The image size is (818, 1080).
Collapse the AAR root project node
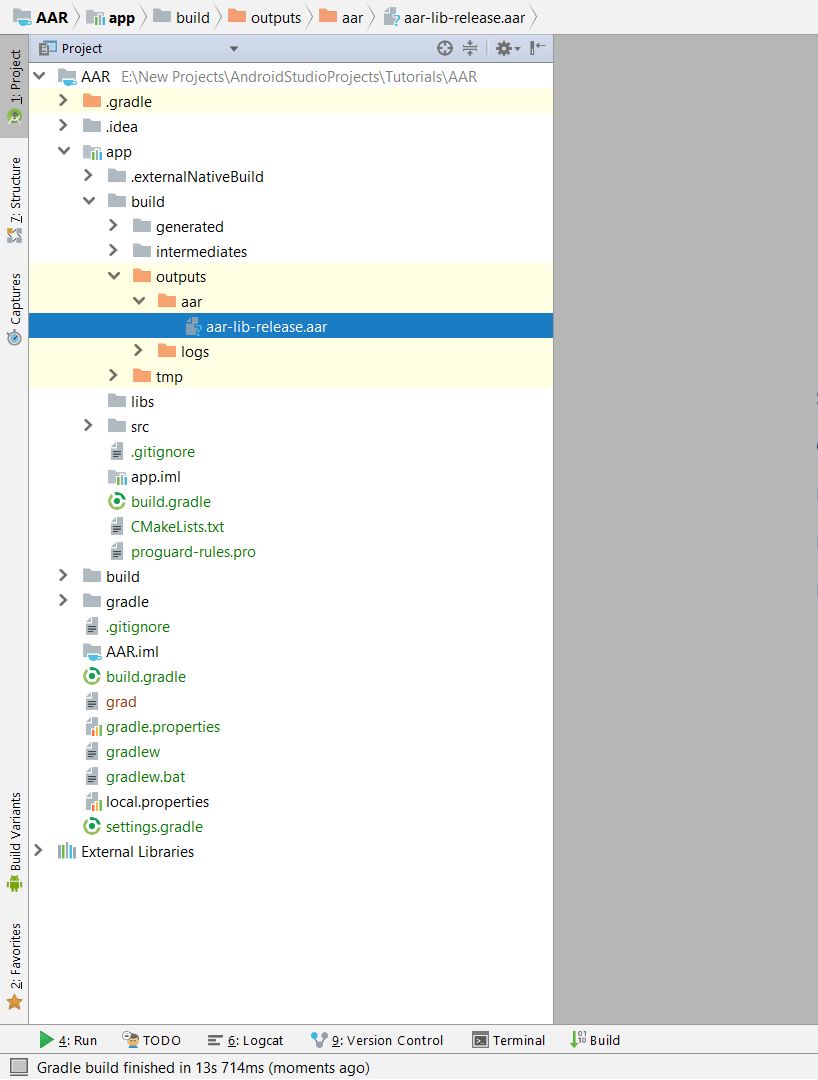coord(39,76)
